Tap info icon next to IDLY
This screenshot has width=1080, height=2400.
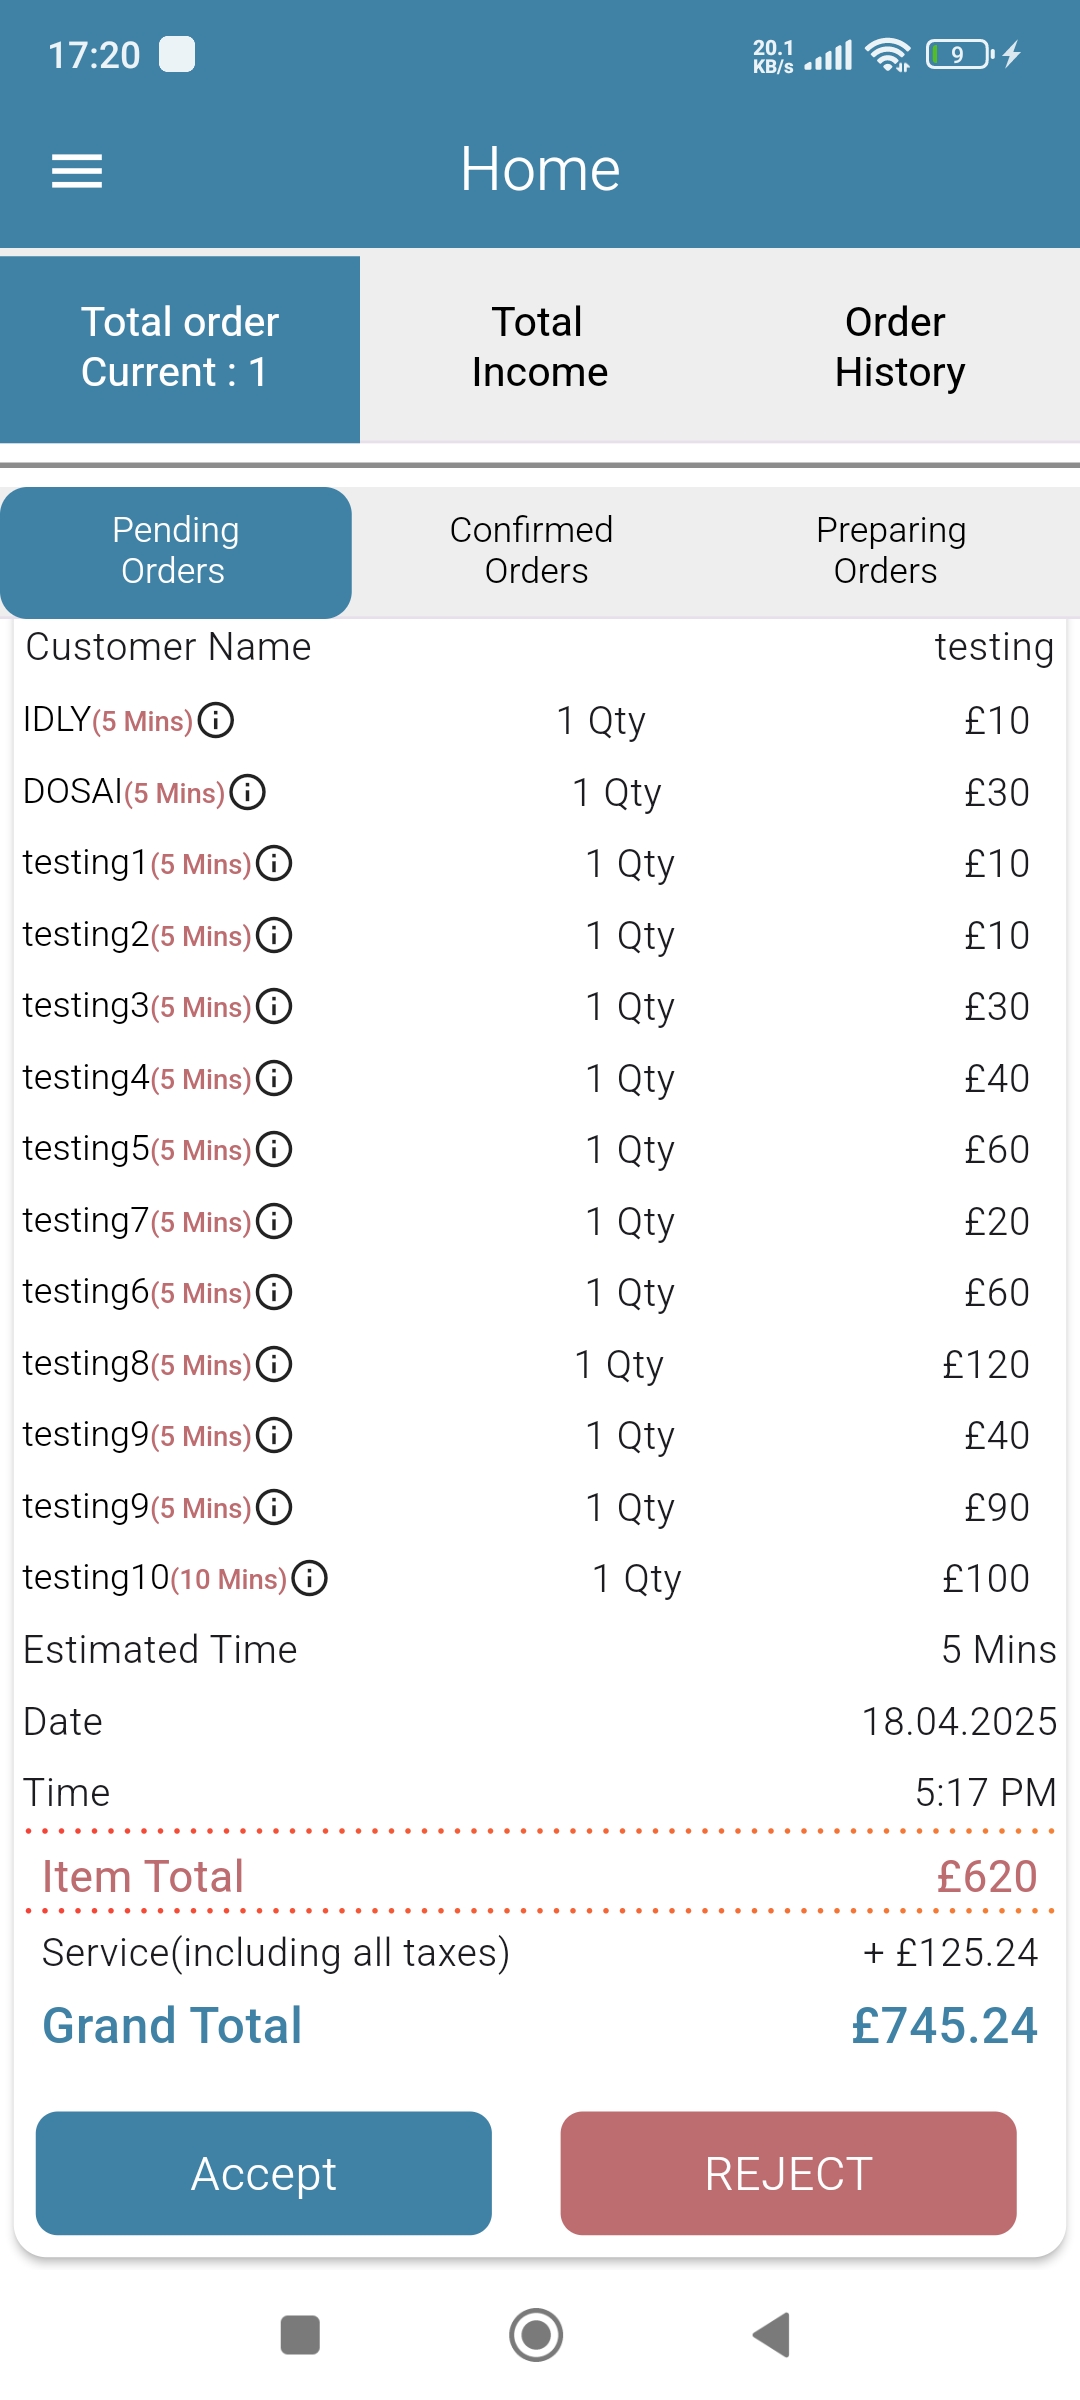pos(216,720)
